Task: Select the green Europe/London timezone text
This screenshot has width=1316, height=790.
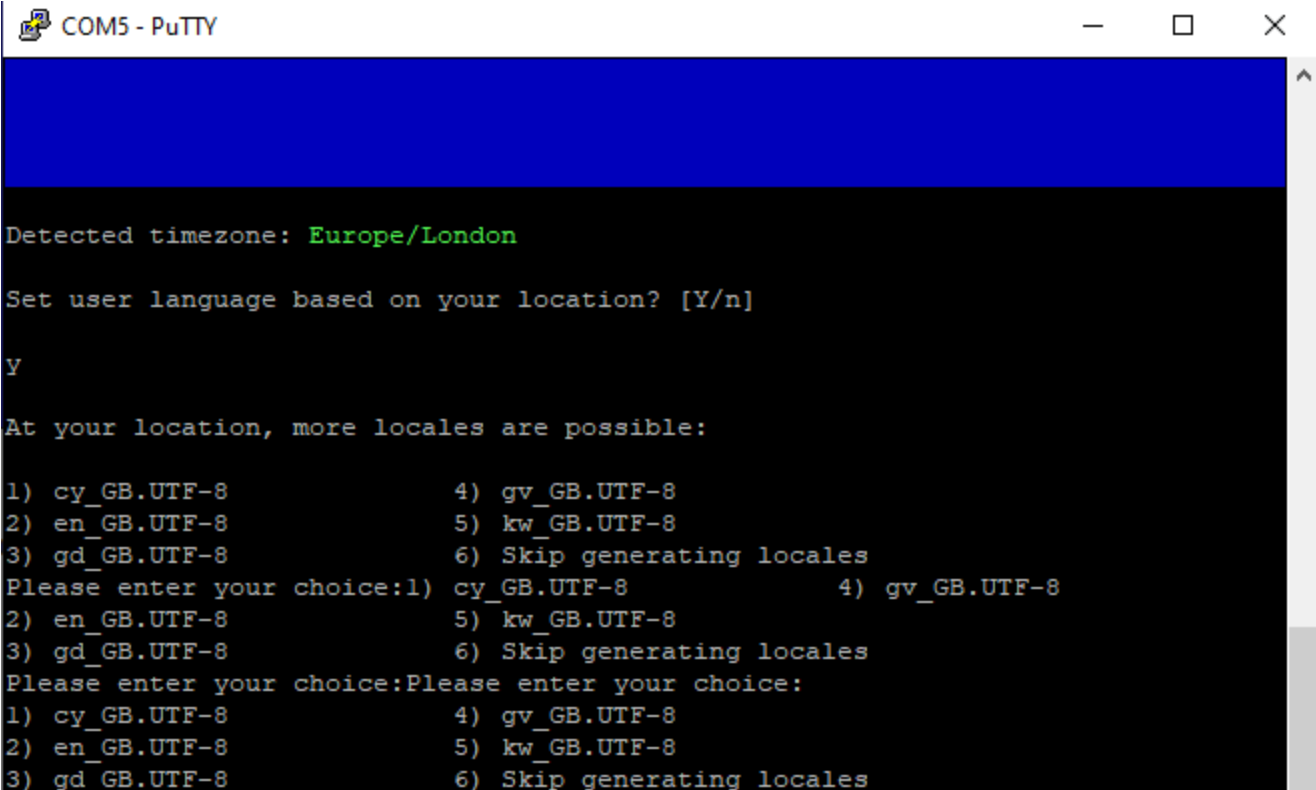Action: click(x=412, y=236)
